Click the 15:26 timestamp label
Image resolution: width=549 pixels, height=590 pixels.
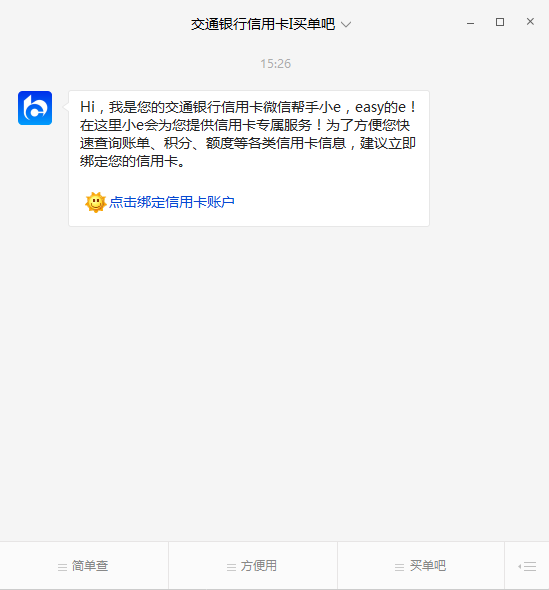coord(275,64)
